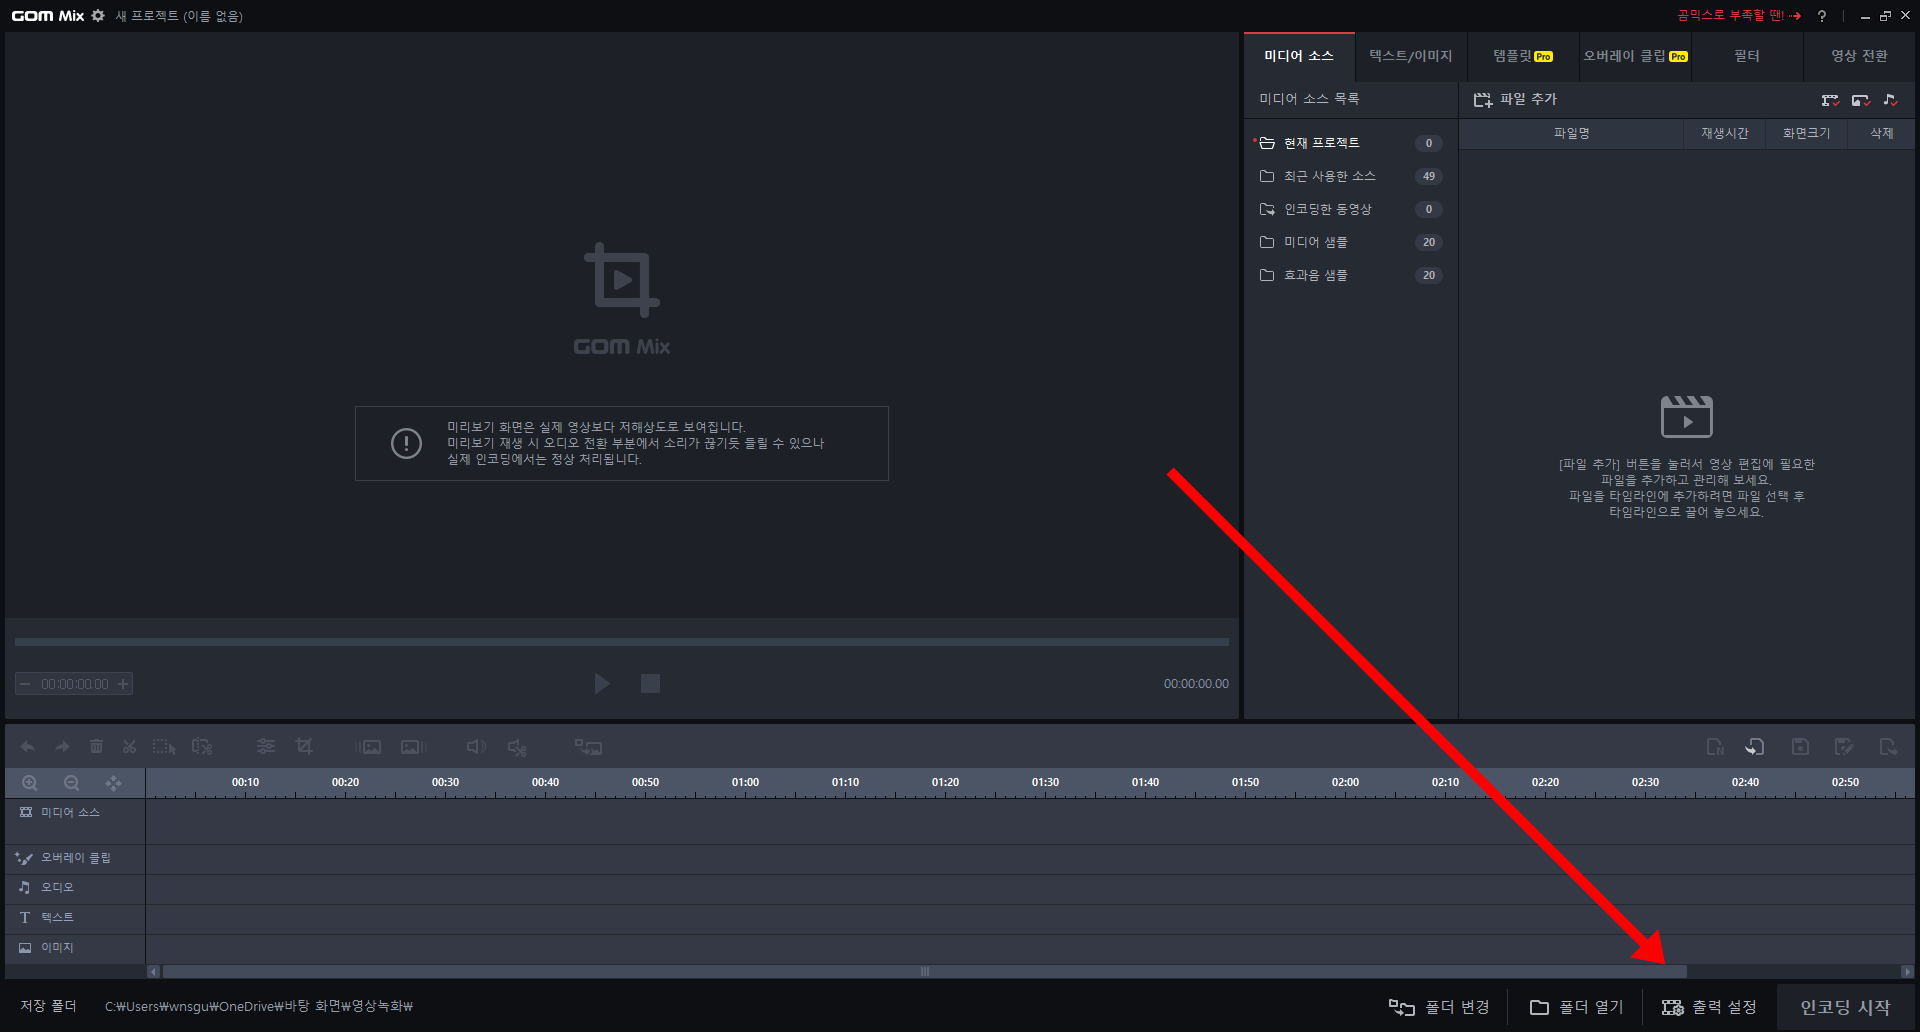The width and height of the screenshot is (1920, 1032).
Task: Click scrollbar right arrow under timeline
Action: 1906,971
